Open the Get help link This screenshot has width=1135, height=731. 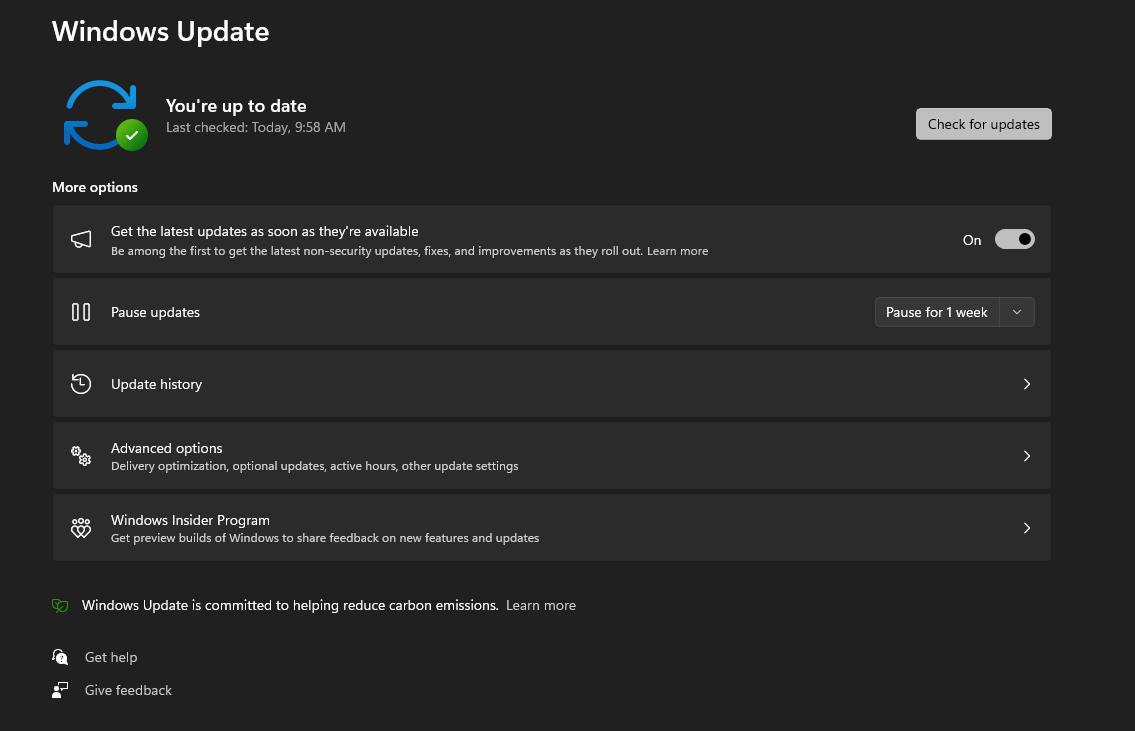(x=111, y=657)
